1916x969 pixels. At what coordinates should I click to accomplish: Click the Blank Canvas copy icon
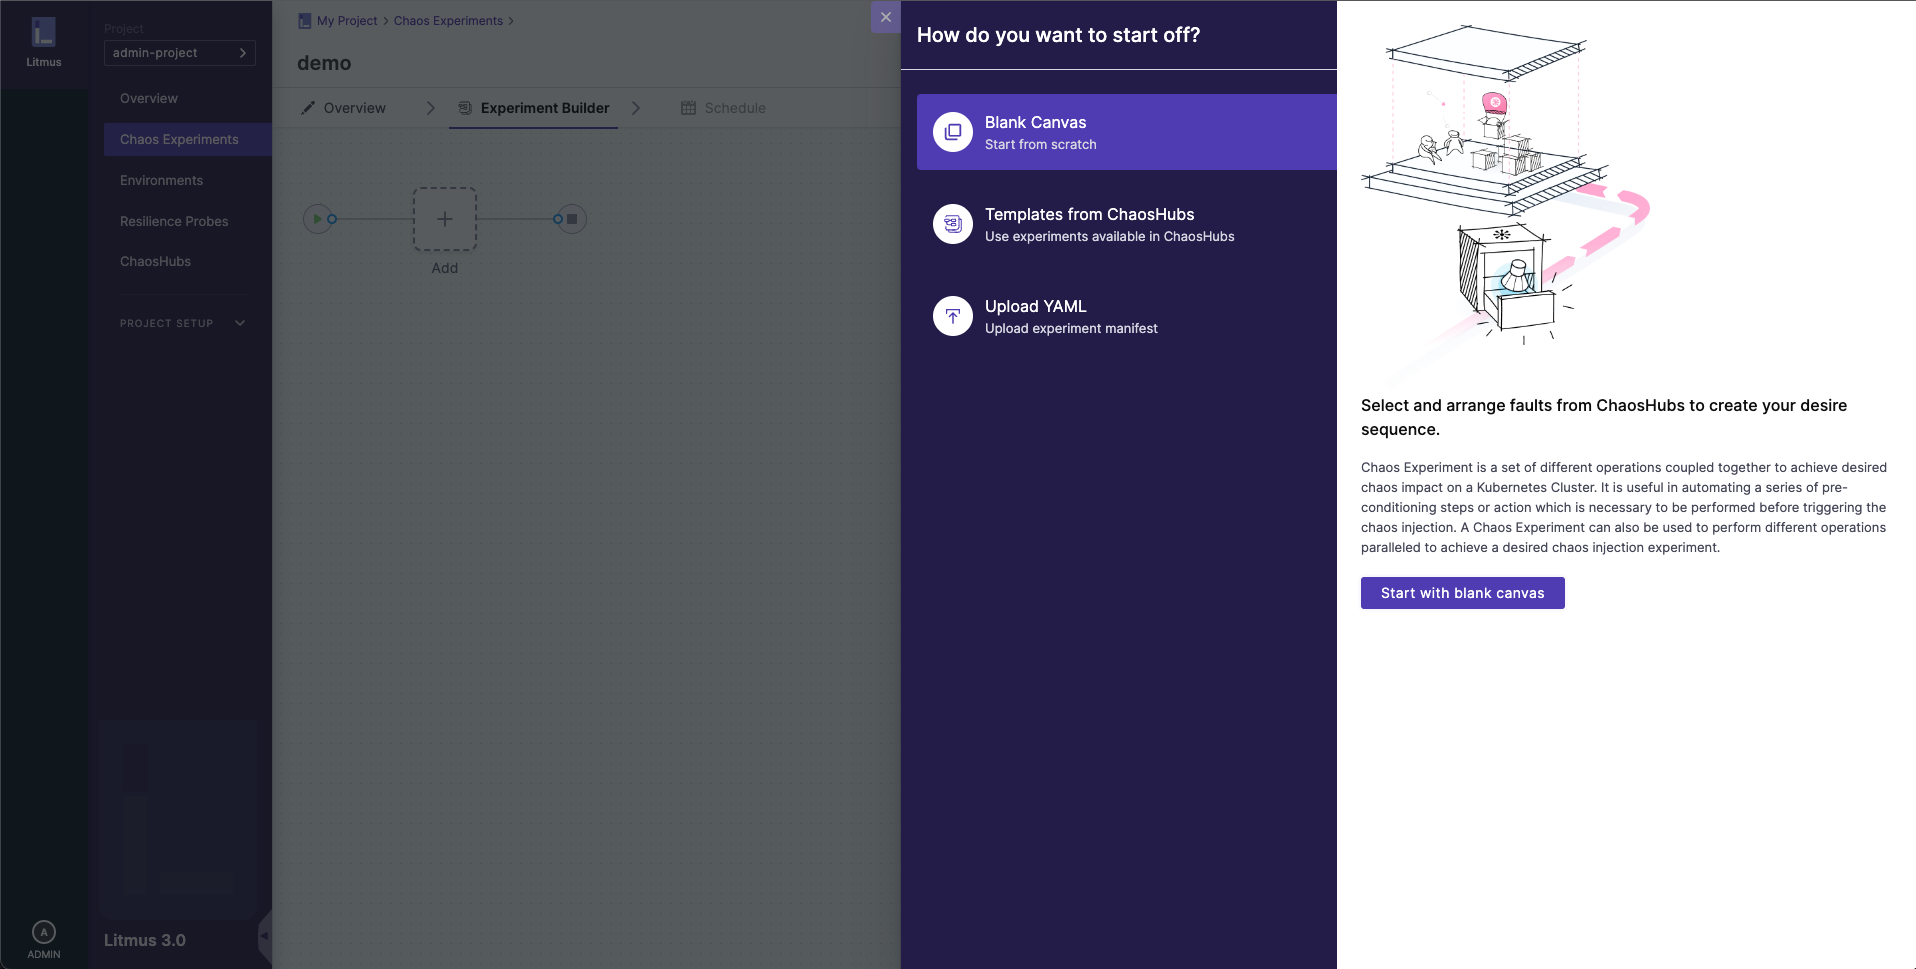pyautogui.click(x=952, y=132)
